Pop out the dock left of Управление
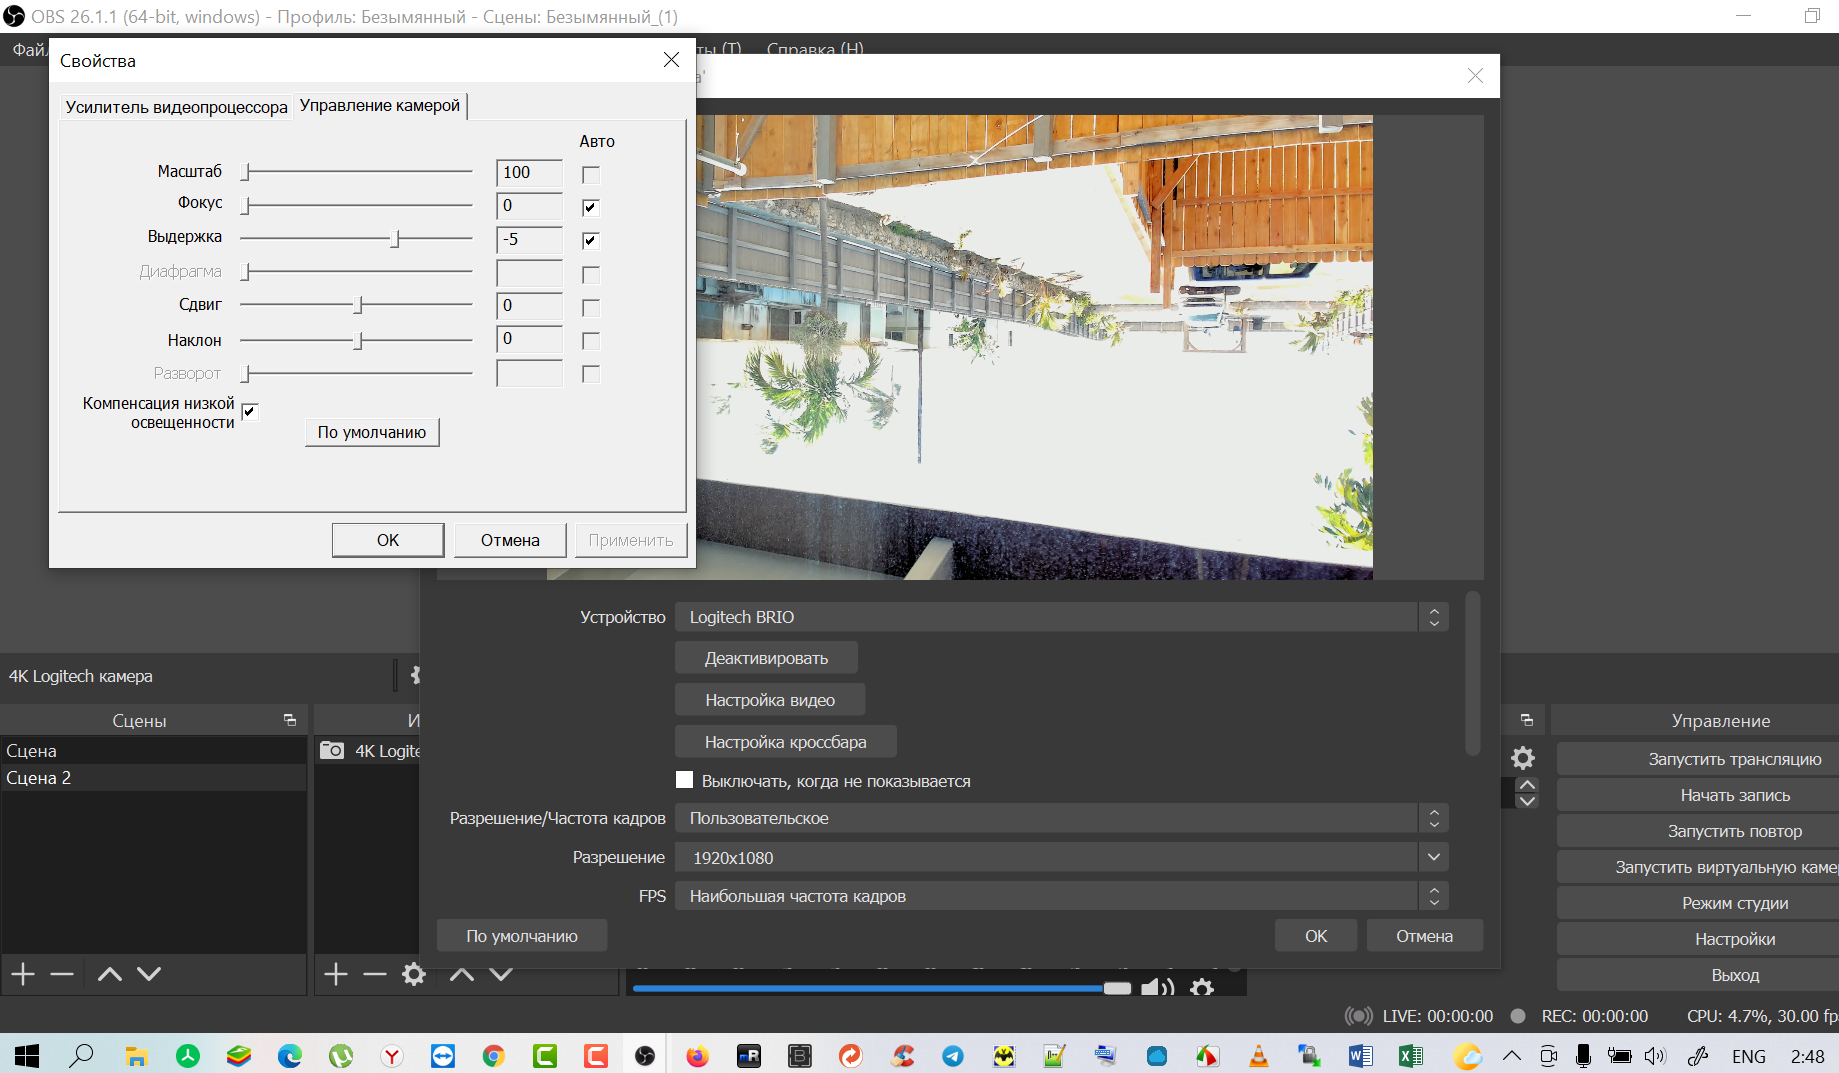 [x=1527, y=720]
